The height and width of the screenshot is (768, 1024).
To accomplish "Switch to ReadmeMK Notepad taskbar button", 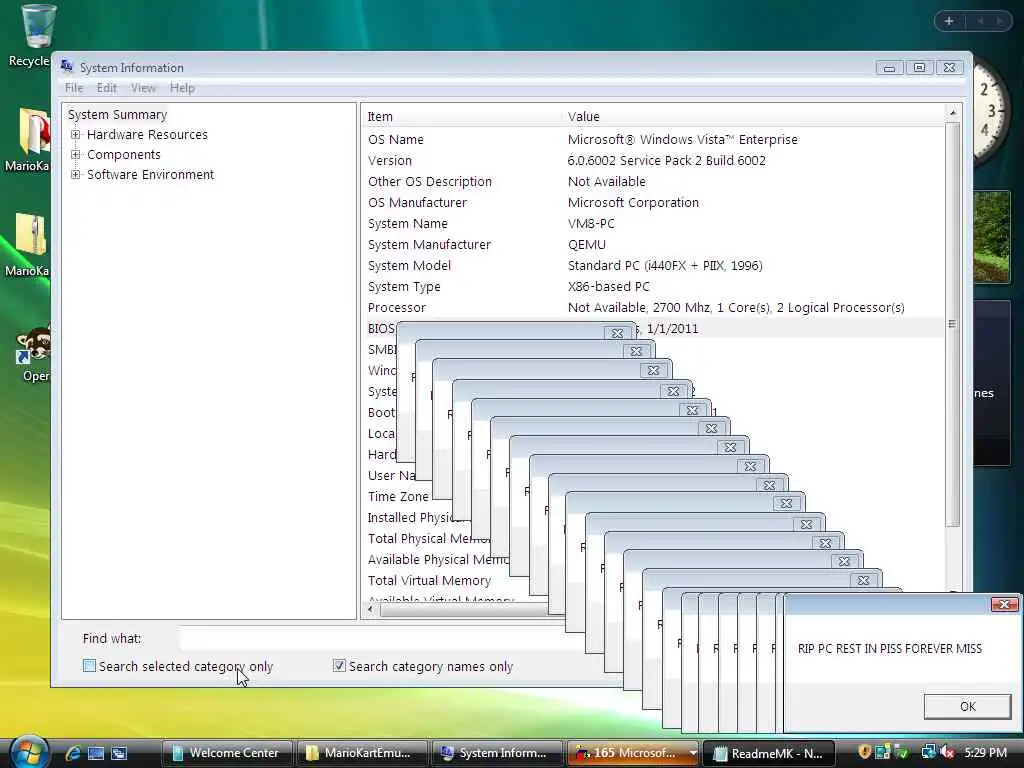I will 769,753.
